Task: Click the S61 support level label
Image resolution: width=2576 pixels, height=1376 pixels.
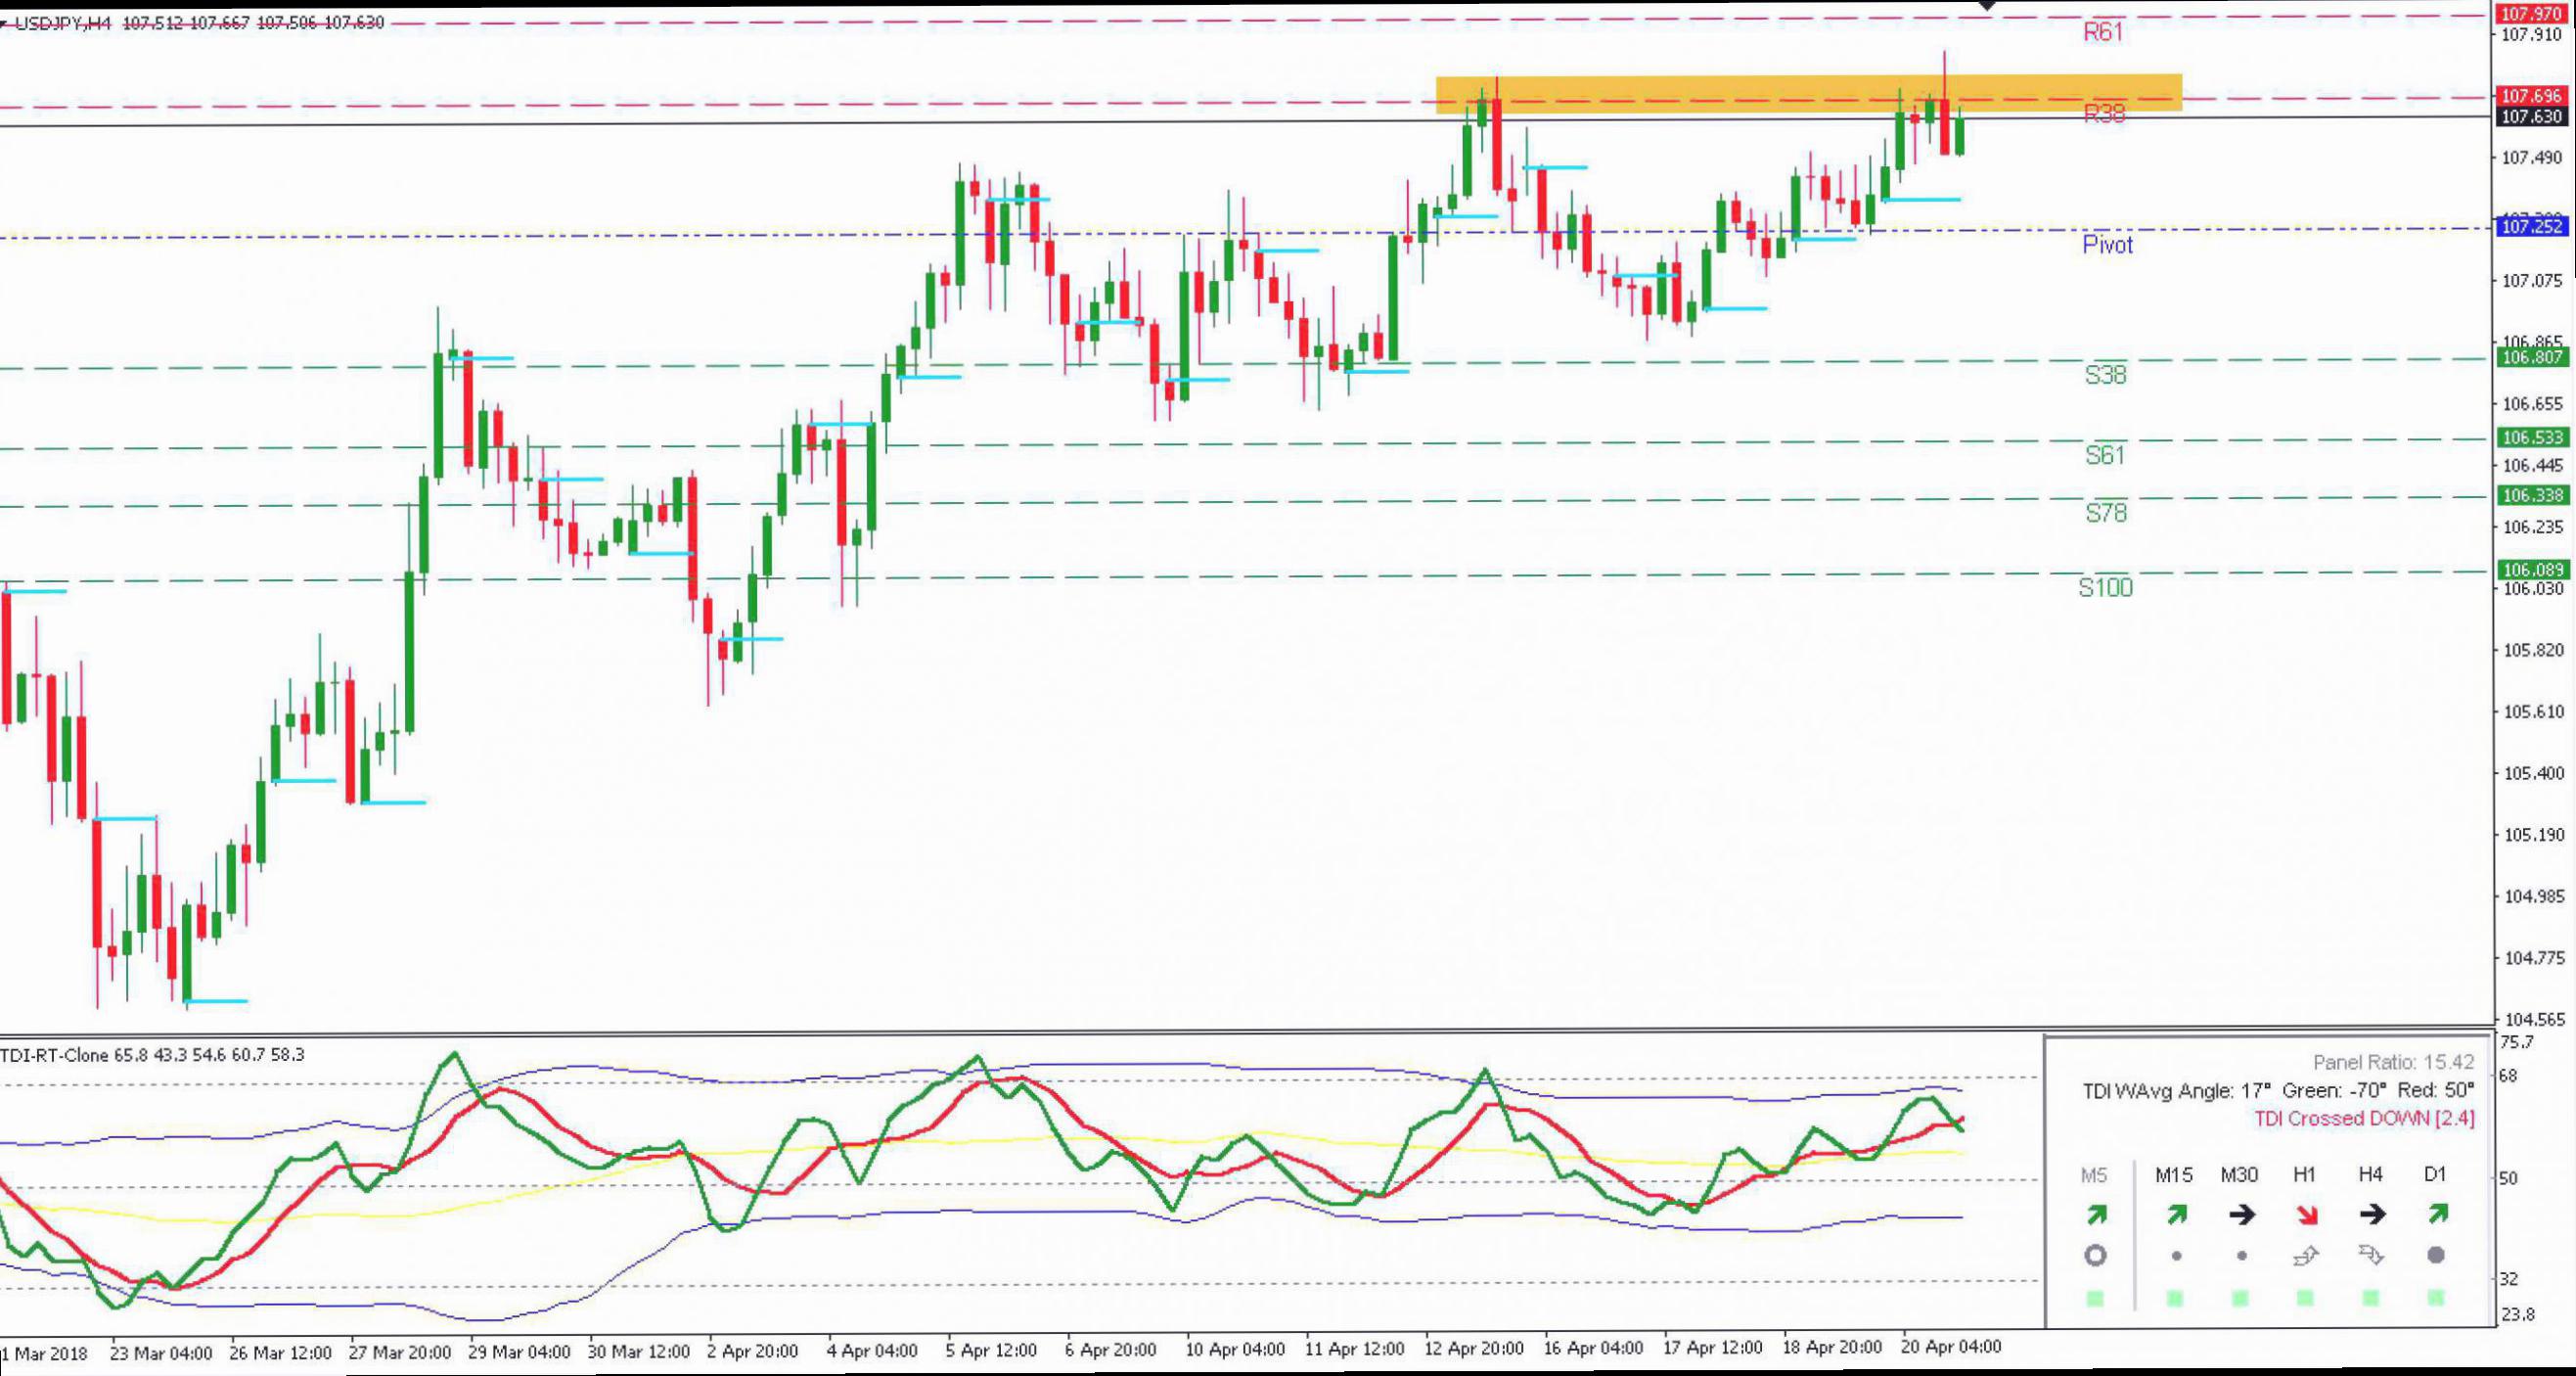Action: click(2104, 456)
